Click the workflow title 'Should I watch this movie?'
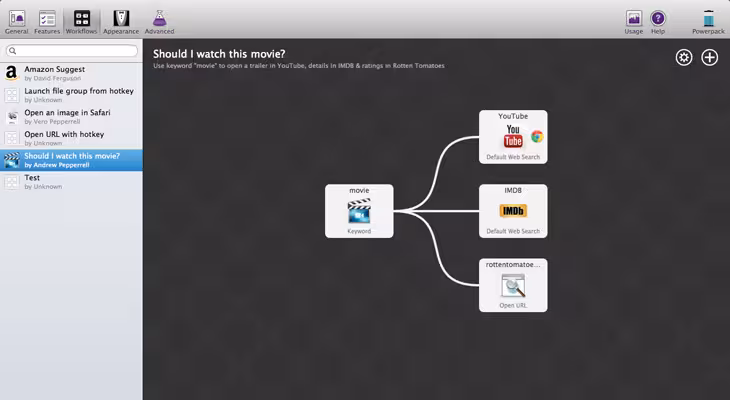Screen dimensions: 730x400 tap(219, 54)
